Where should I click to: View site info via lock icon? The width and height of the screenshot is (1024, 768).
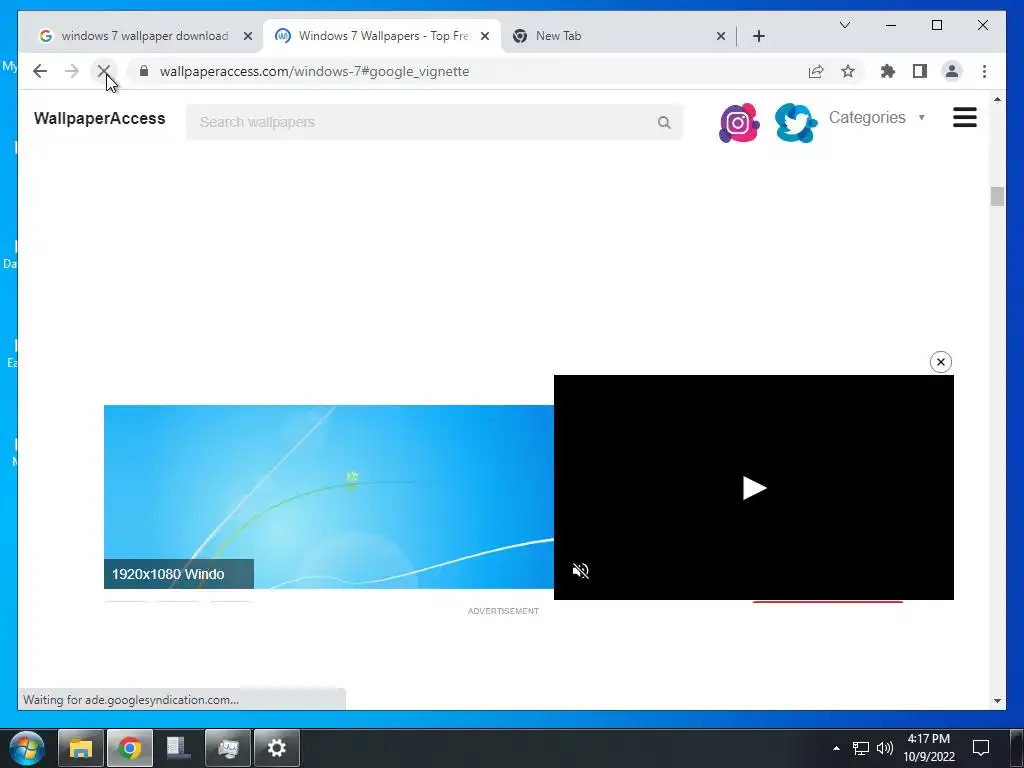coord(144,71)
